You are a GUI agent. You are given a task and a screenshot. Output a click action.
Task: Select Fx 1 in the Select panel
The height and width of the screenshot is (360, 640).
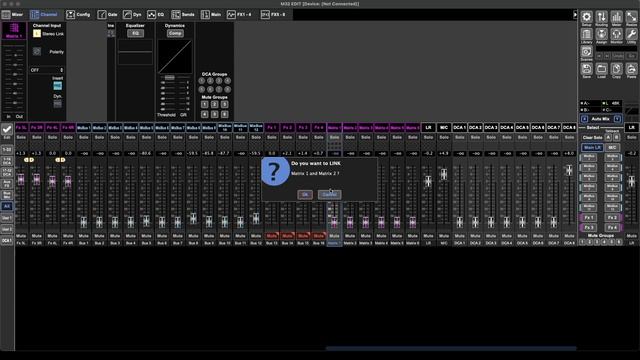click(589, 218)
